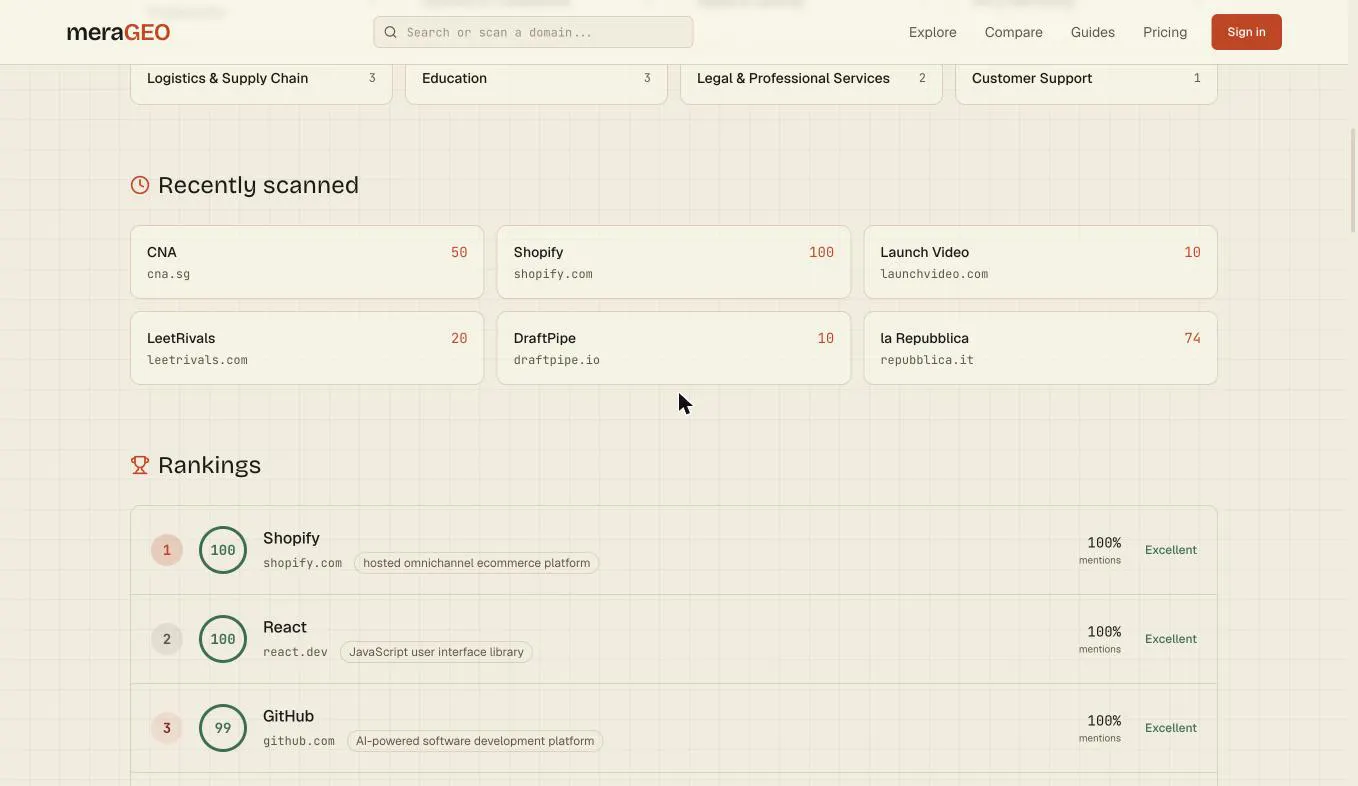This screenshot has height=786, width=1358.
Task: Click the hosted omnichannel ecommerce platform tag
Action: pos(476,563)
